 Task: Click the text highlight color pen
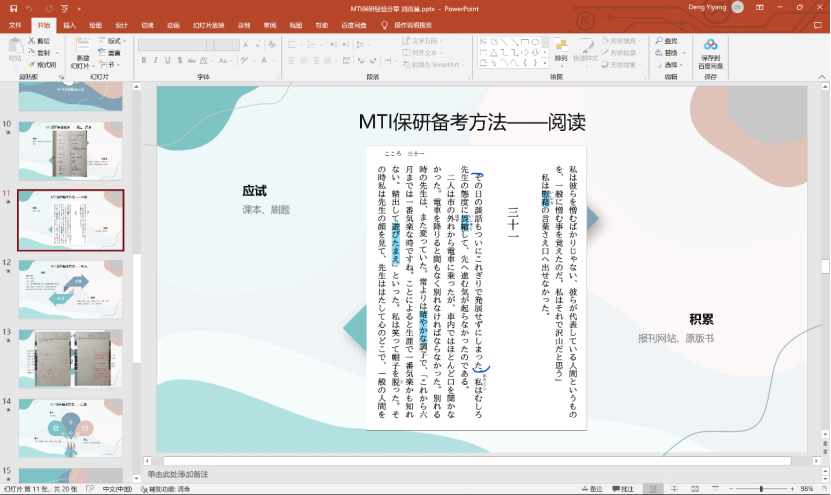[244, 60]
